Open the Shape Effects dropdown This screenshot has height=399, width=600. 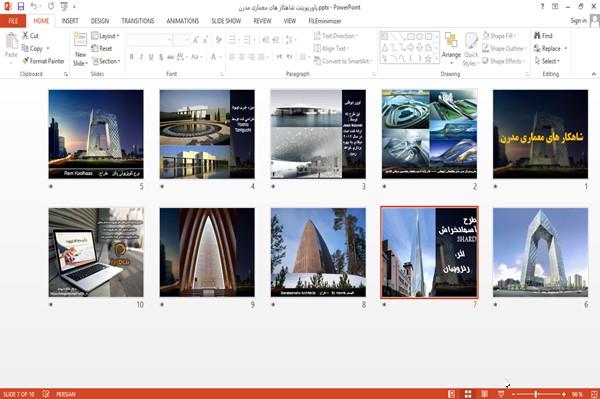[x=504, y=61]
